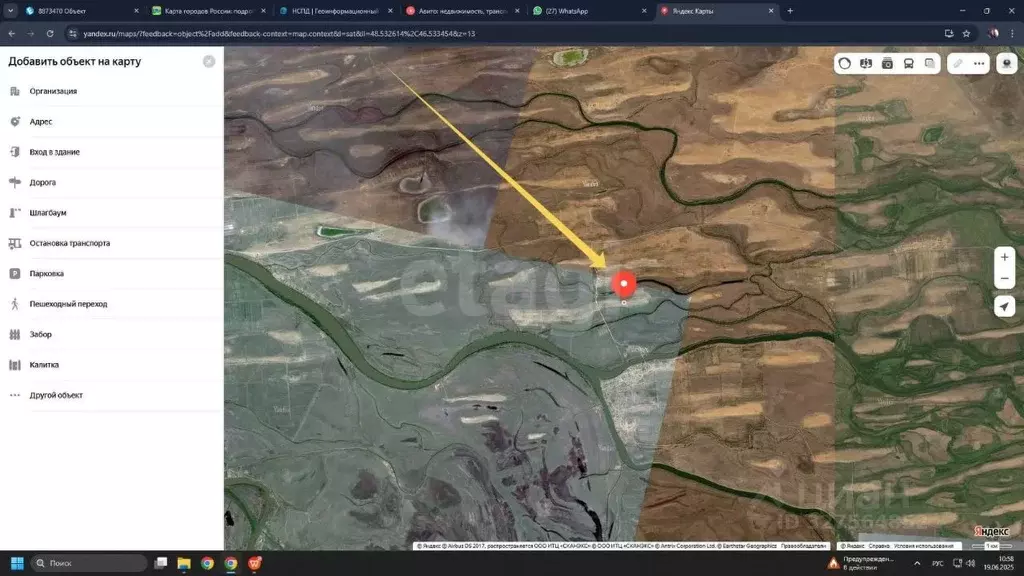
Task: Toggle the panoramas layer on the map
Action: pos(866,63)
